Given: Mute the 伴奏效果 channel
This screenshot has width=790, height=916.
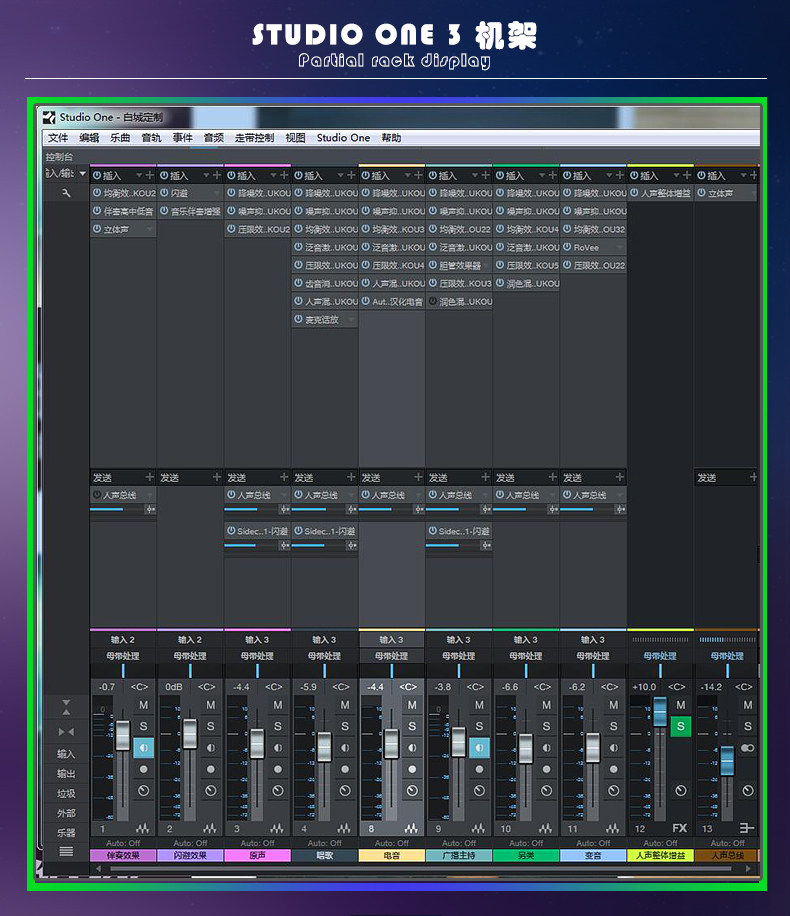Looking at the screenshot, I should coord(144,705).
